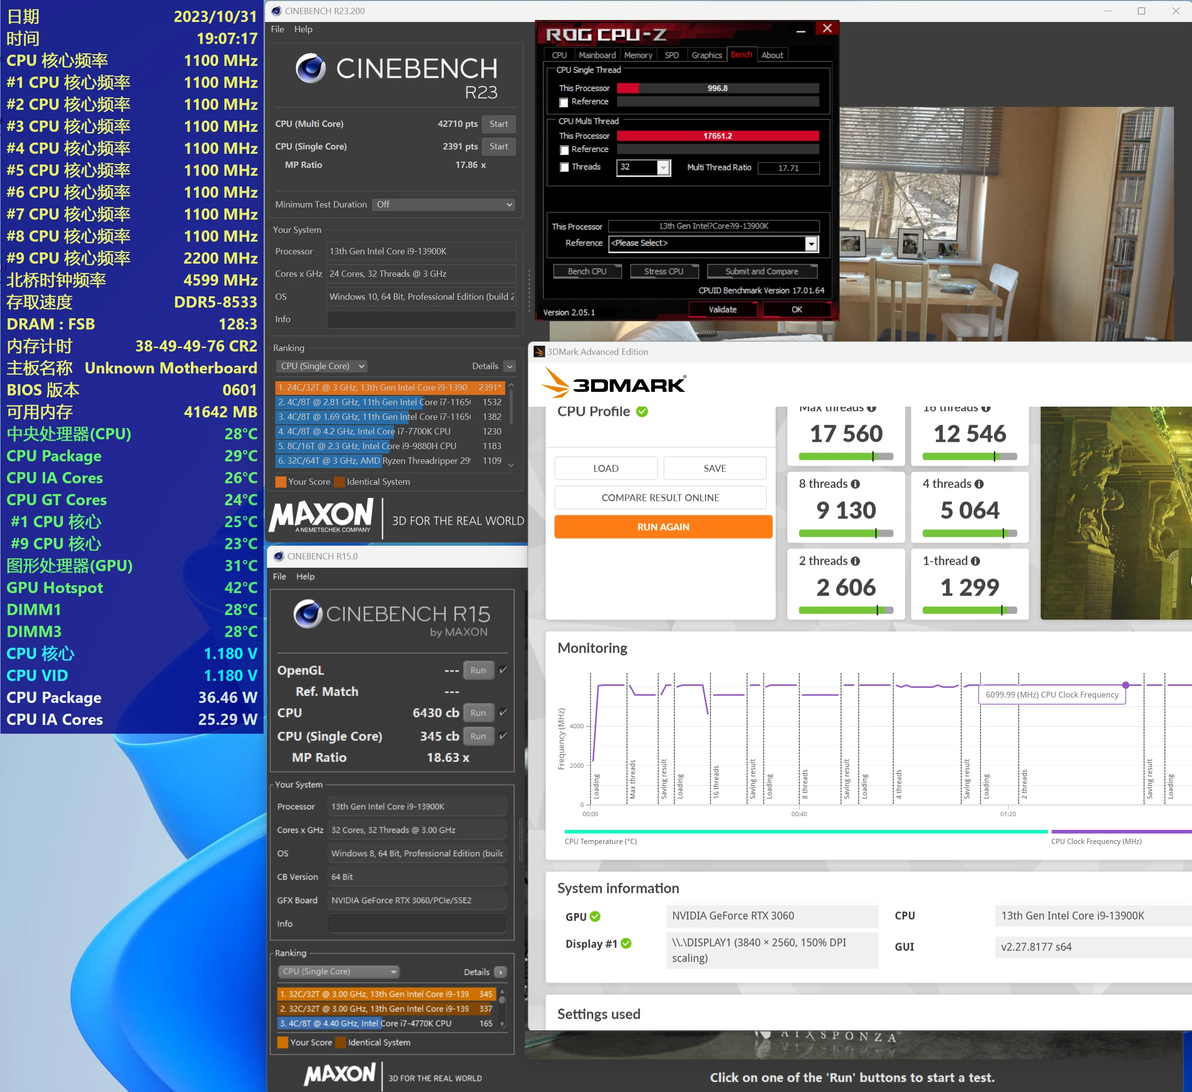Click the ROG CPU-Z minimize icon
Screen dimensions: 1192x1092
click(x=800, y=31)
